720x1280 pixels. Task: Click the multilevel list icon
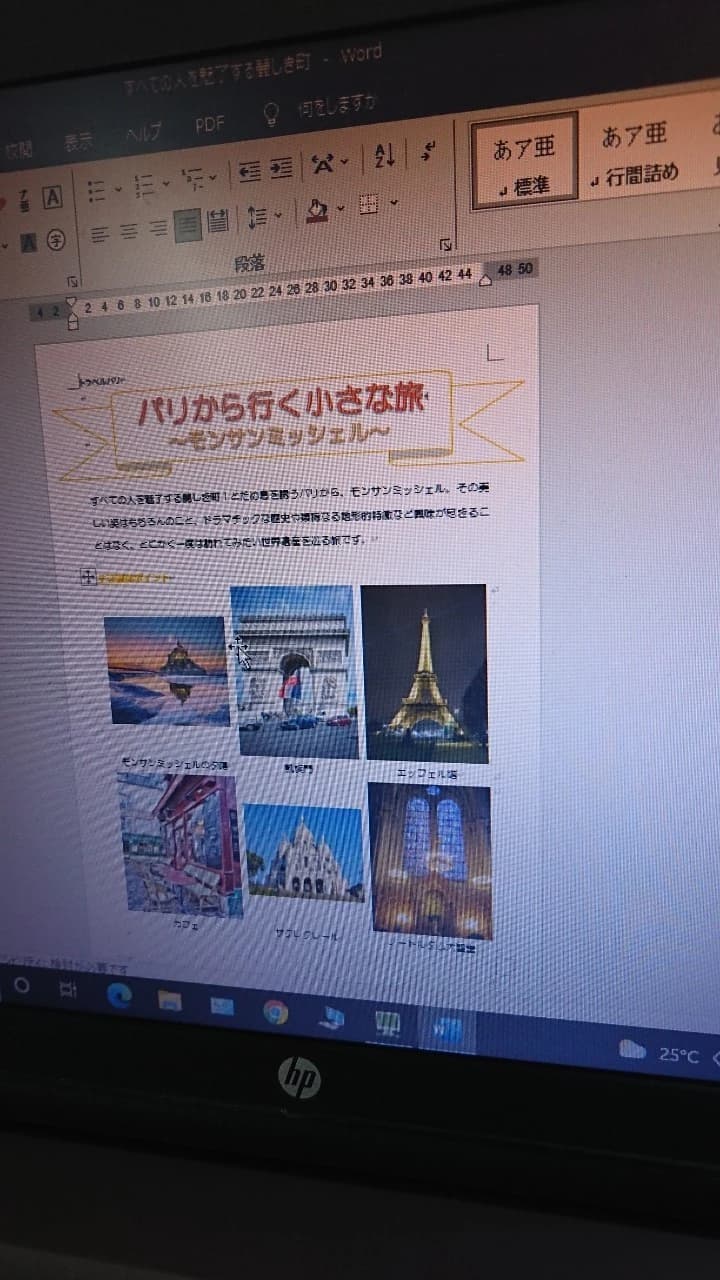(x=192, y=181)
